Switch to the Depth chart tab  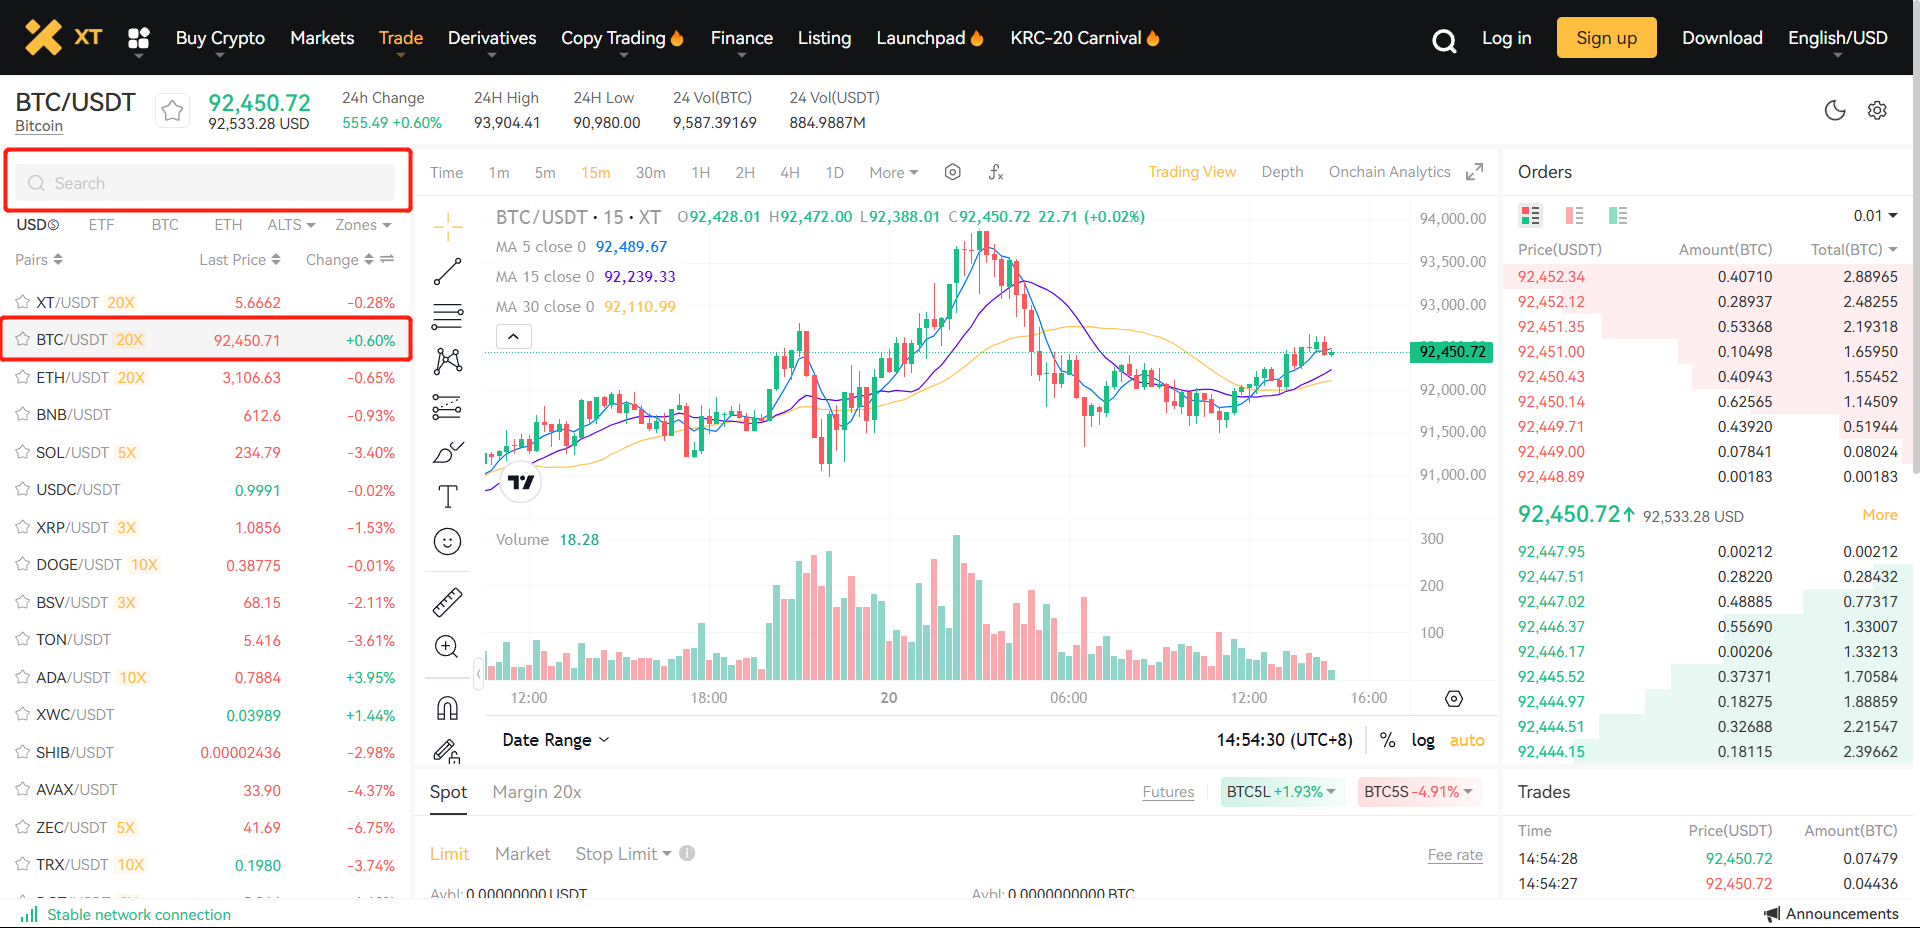coord(1282,172)
